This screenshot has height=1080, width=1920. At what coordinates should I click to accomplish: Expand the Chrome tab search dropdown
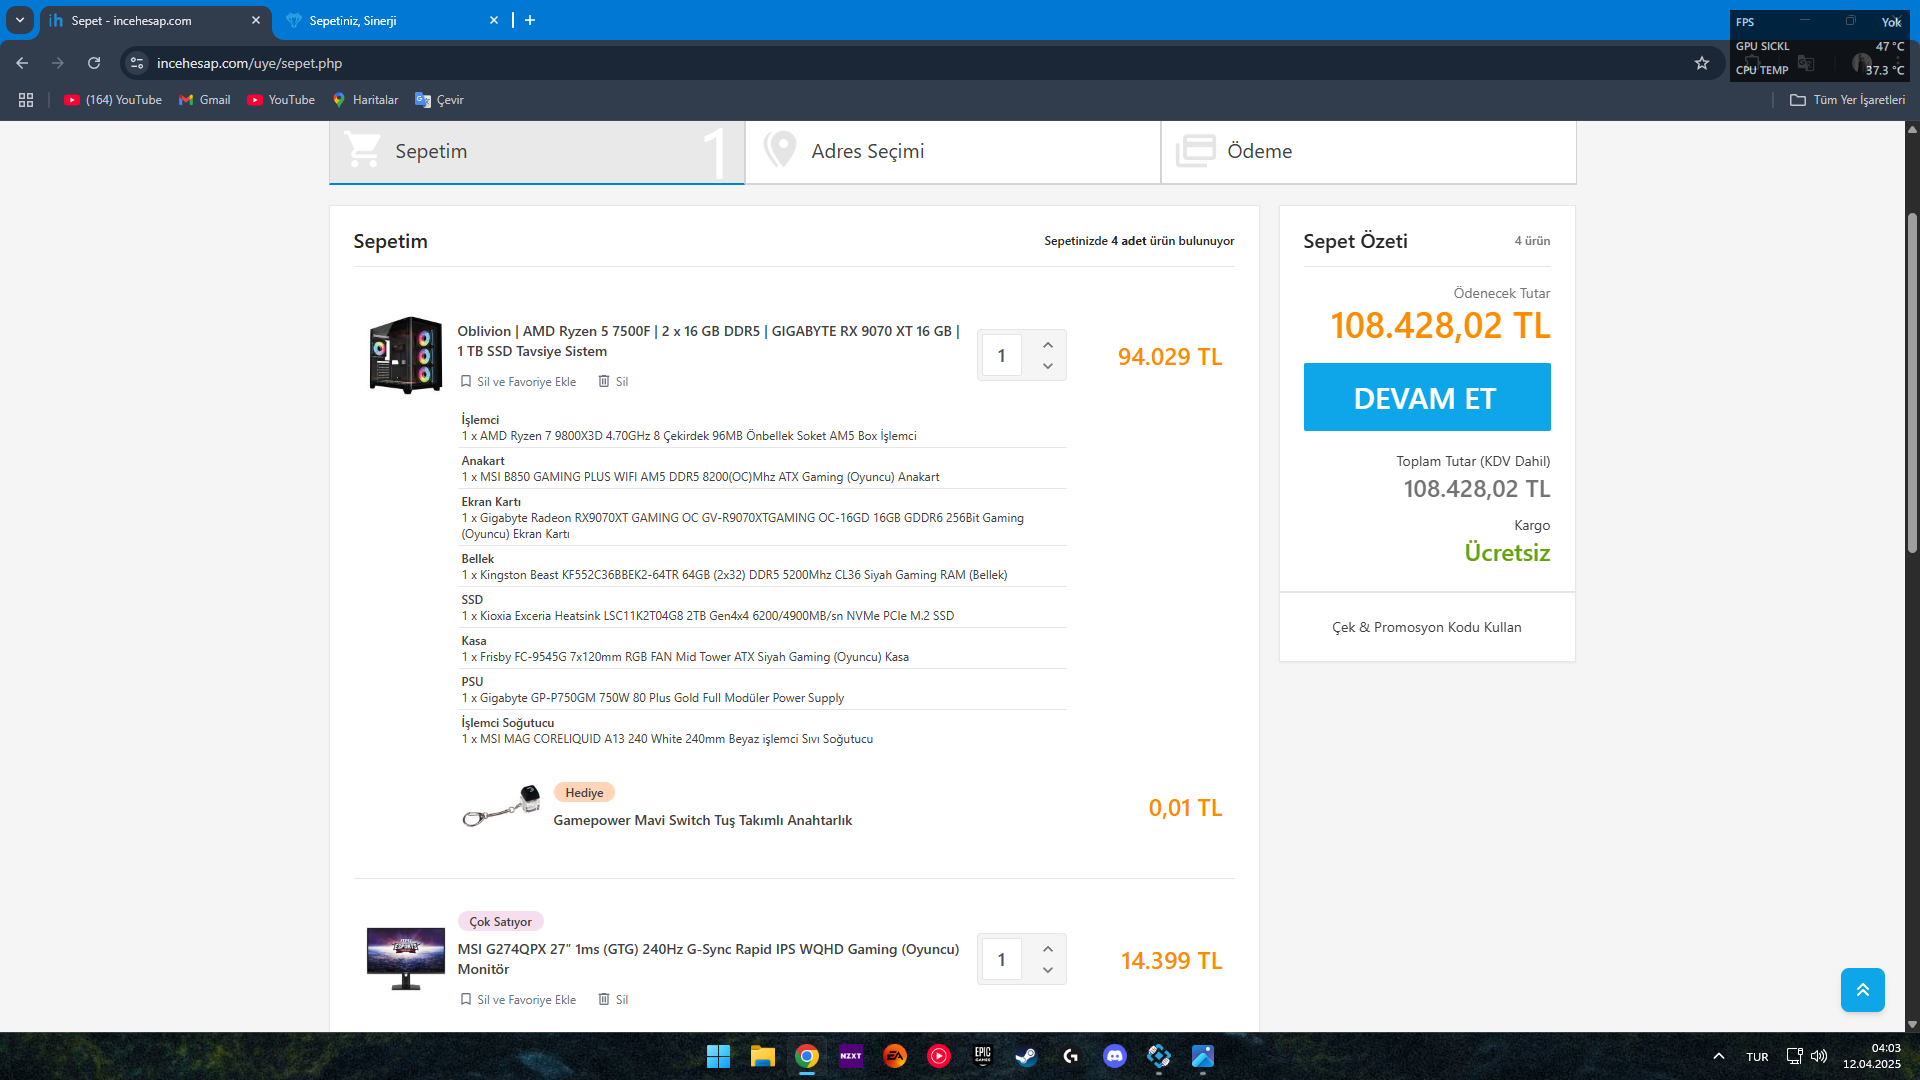pyautogui.click(x=19, y=20)
